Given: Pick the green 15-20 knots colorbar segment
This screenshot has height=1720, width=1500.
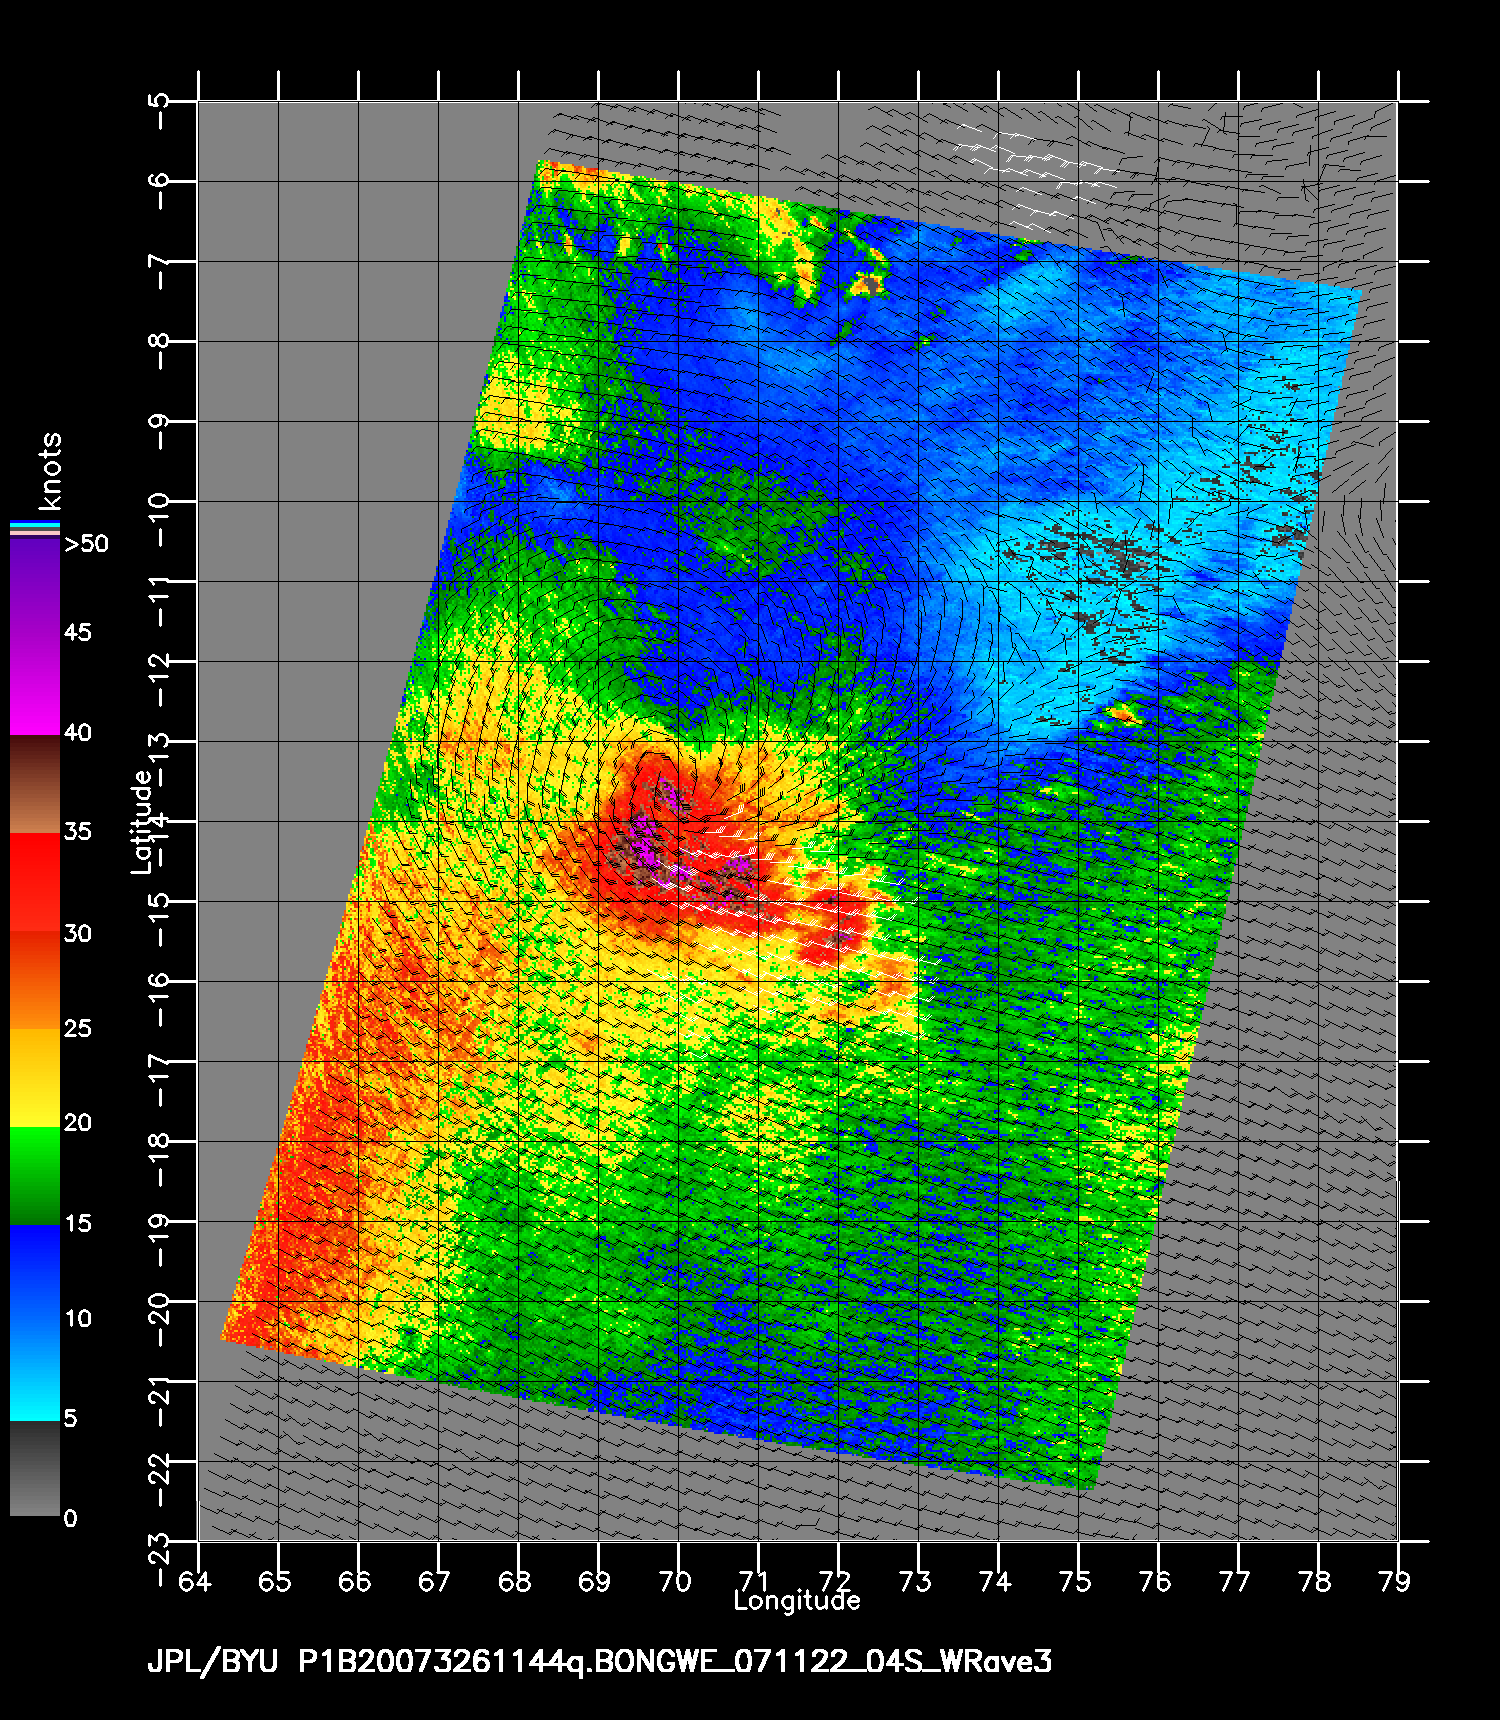Looking at the screenshot, I should click(x=35, y=1176).
